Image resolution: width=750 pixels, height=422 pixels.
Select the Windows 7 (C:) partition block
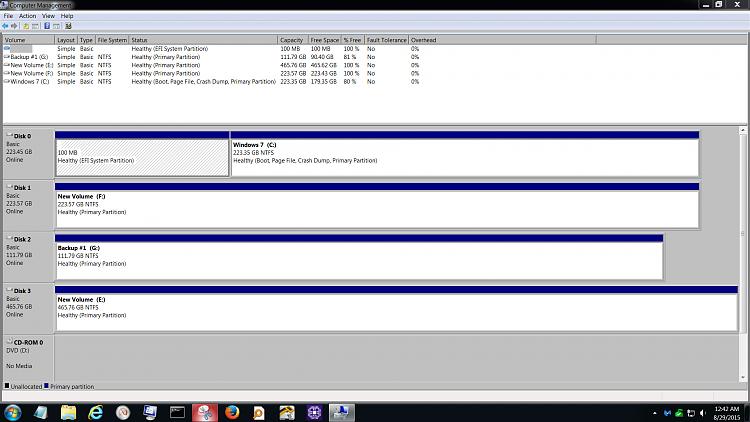point(465,154)
